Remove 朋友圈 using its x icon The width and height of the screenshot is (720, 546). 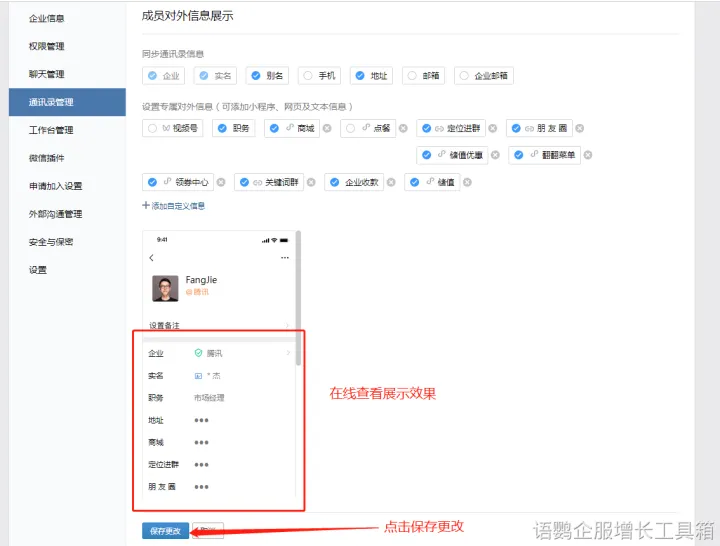(579, 128)
